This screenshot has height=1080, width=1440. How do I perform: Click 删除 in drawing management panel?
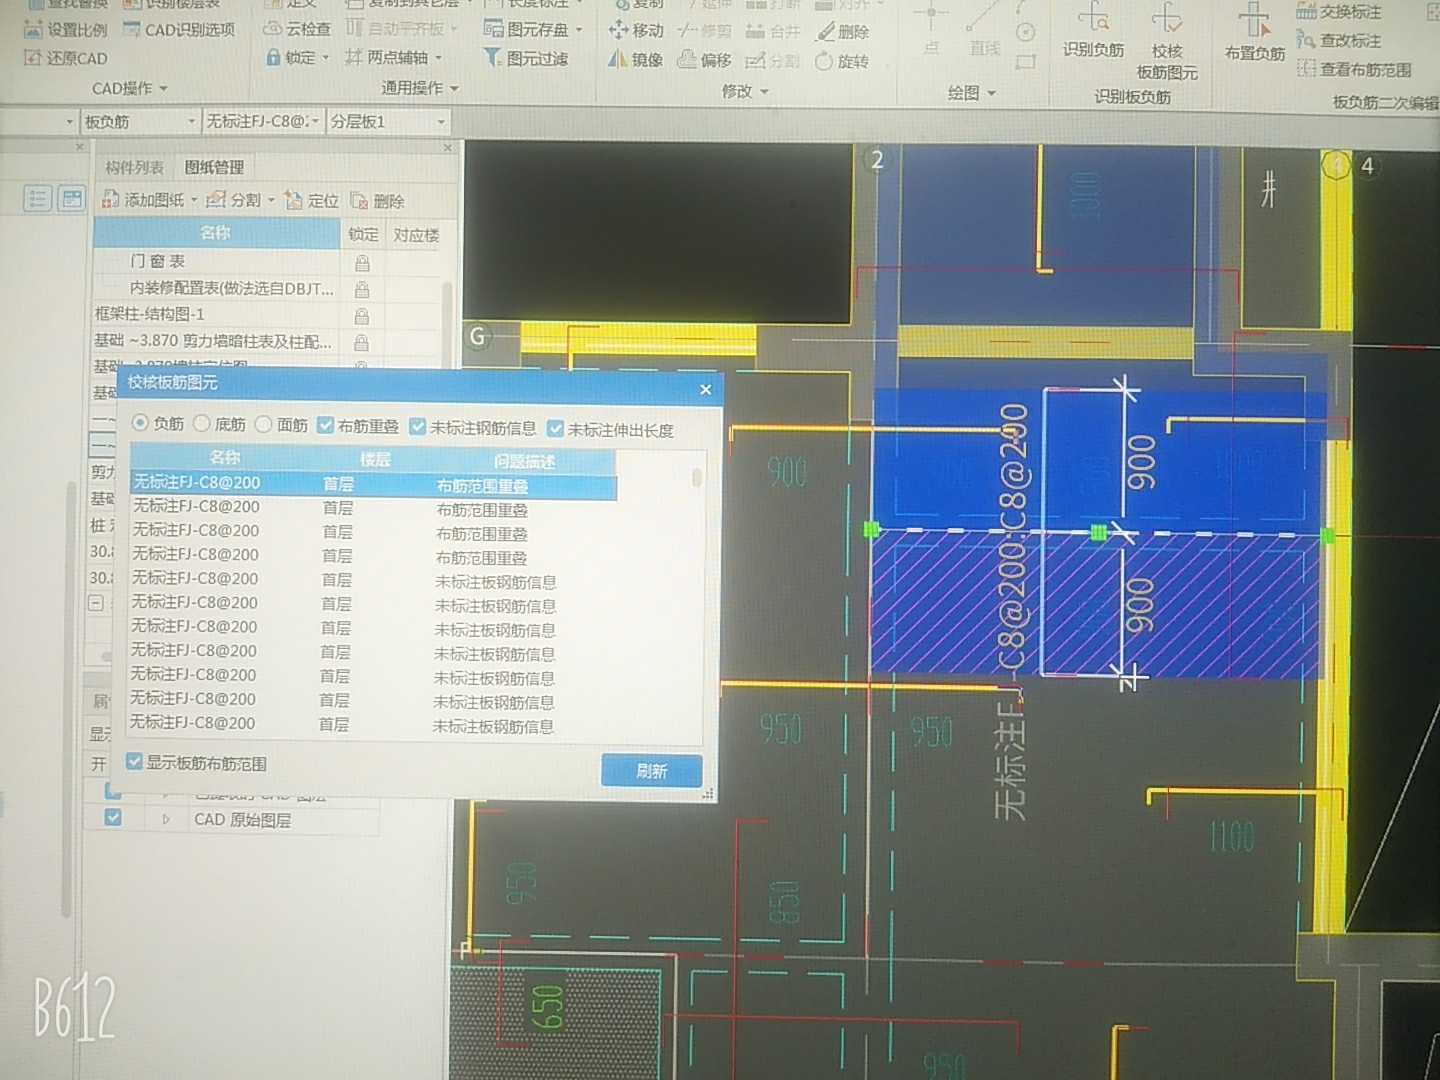click(377, 201)
